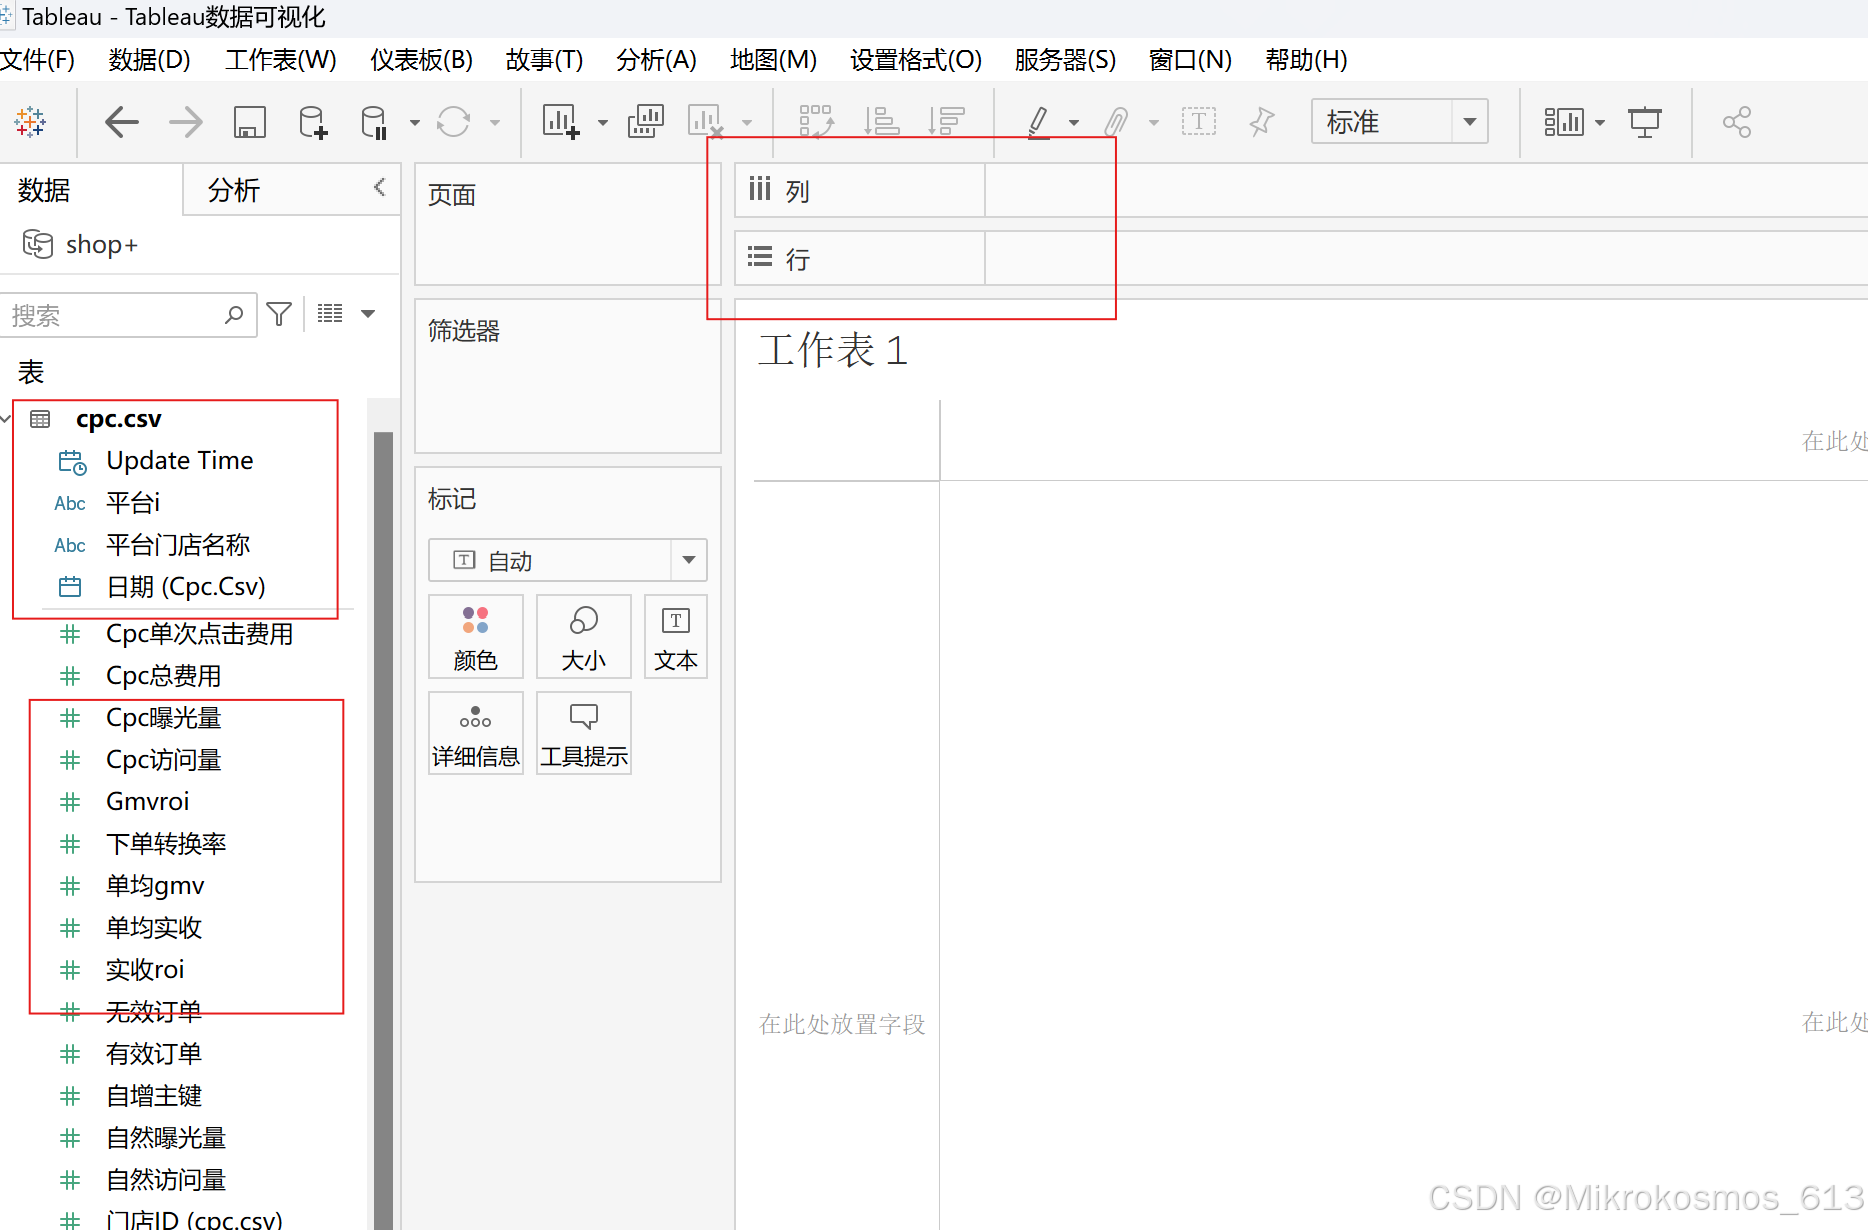
Task: Click the clear sheet icon
Action: (x=706, y=122)
